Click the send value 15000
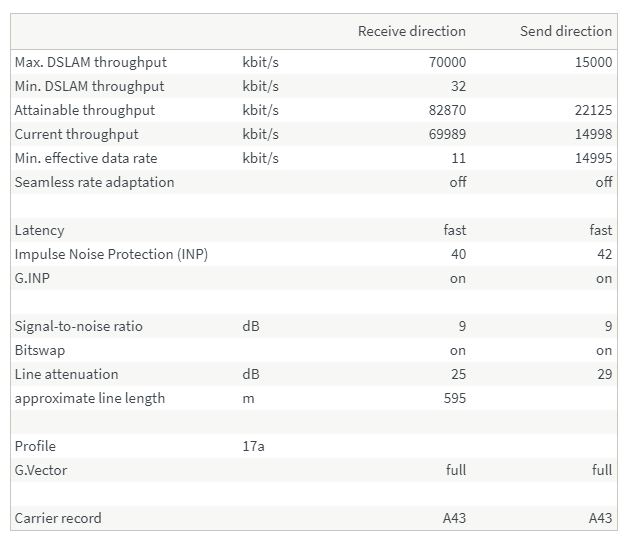 593,62
